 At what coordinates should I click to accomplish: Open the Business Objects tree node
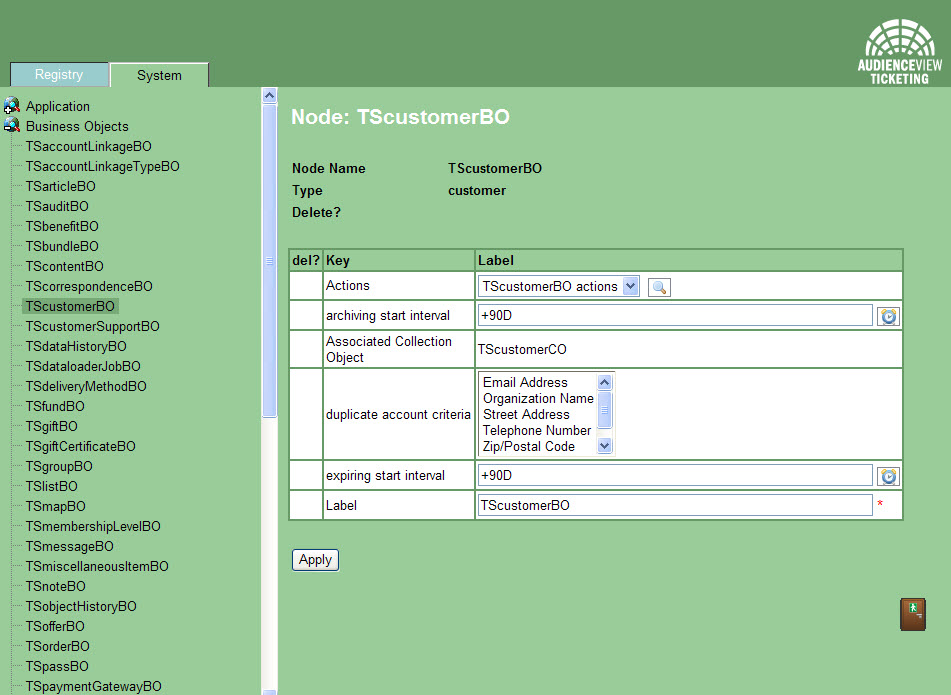tap(77, 126)
